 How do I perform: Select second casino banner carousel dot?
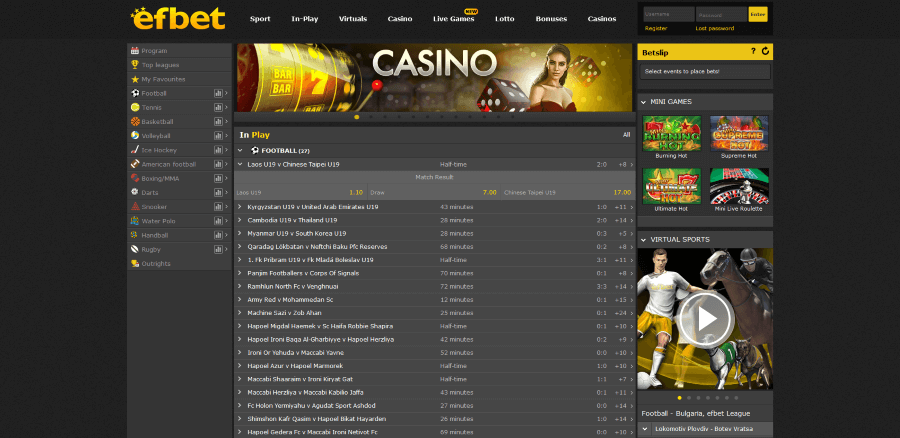pos(371,117)
